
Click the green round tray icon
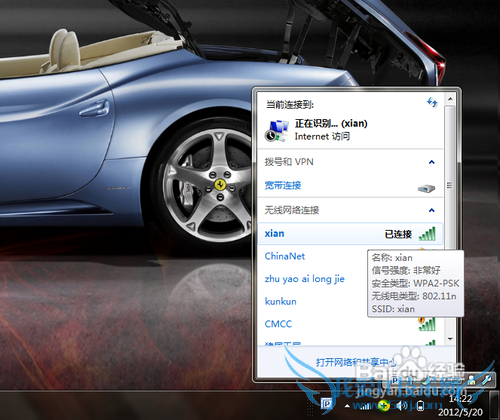click(x=384, y=406)
